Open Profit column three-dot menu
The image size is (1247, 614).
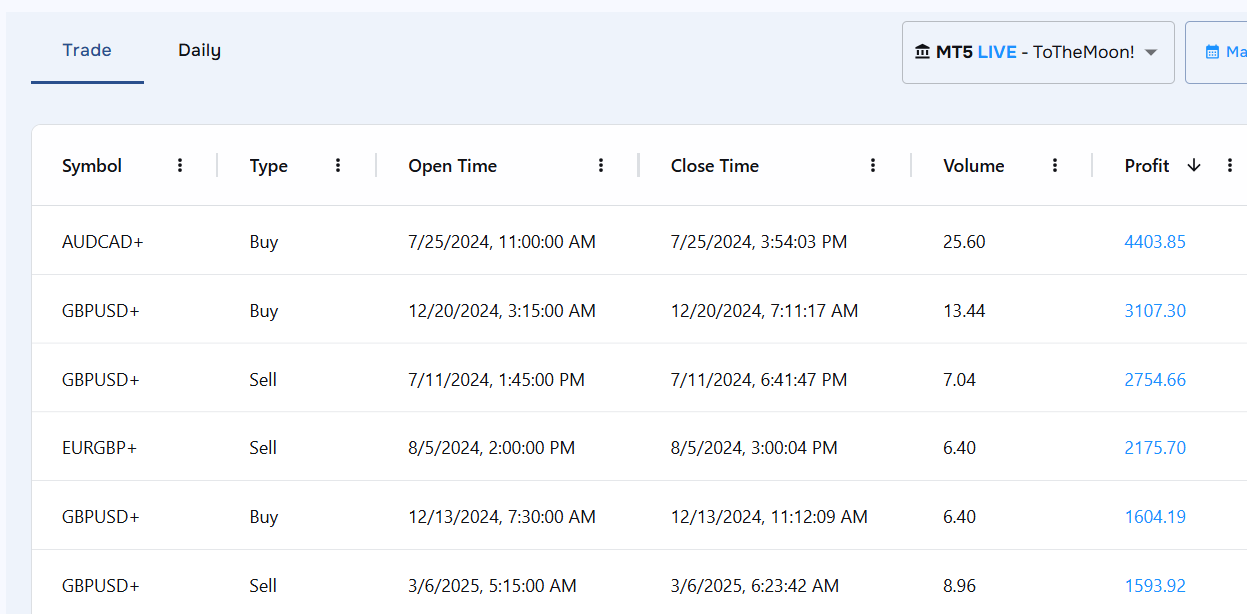(x=1230, y=166)
